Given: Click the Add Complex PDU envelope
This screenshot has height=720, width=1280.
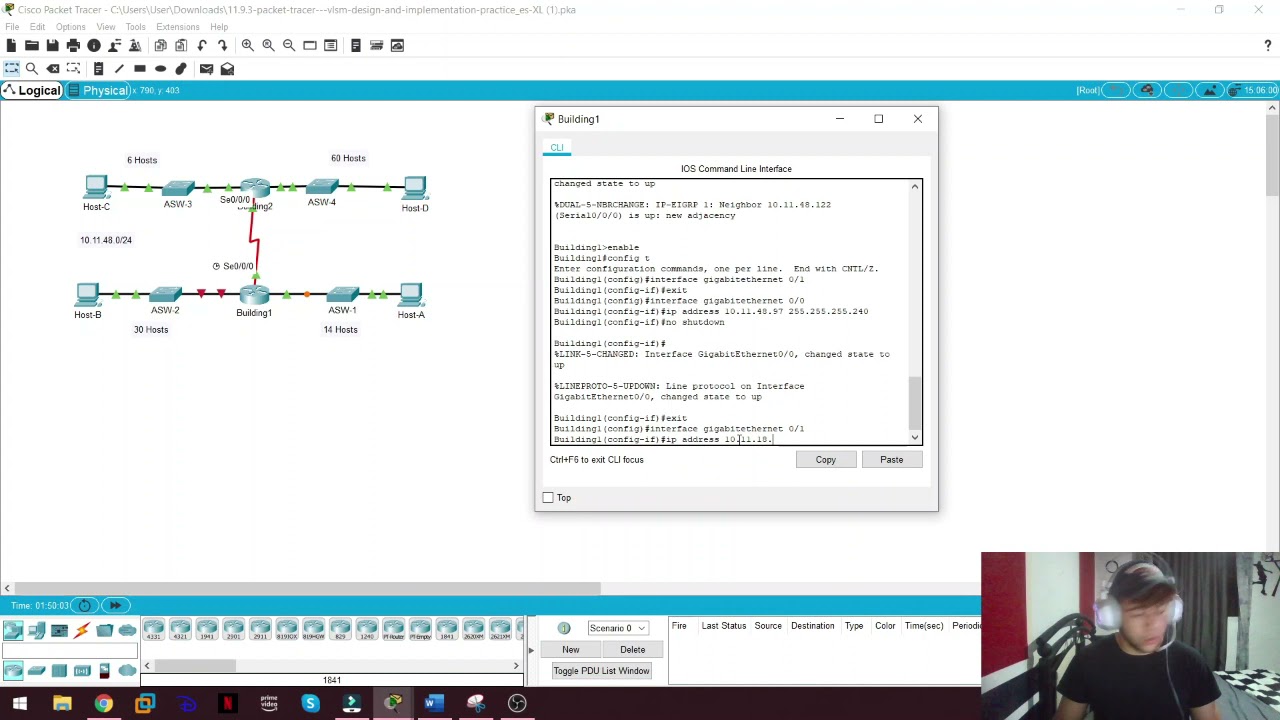Looking at the screenshot, I should pyautogui.click(x=227, y=69).
